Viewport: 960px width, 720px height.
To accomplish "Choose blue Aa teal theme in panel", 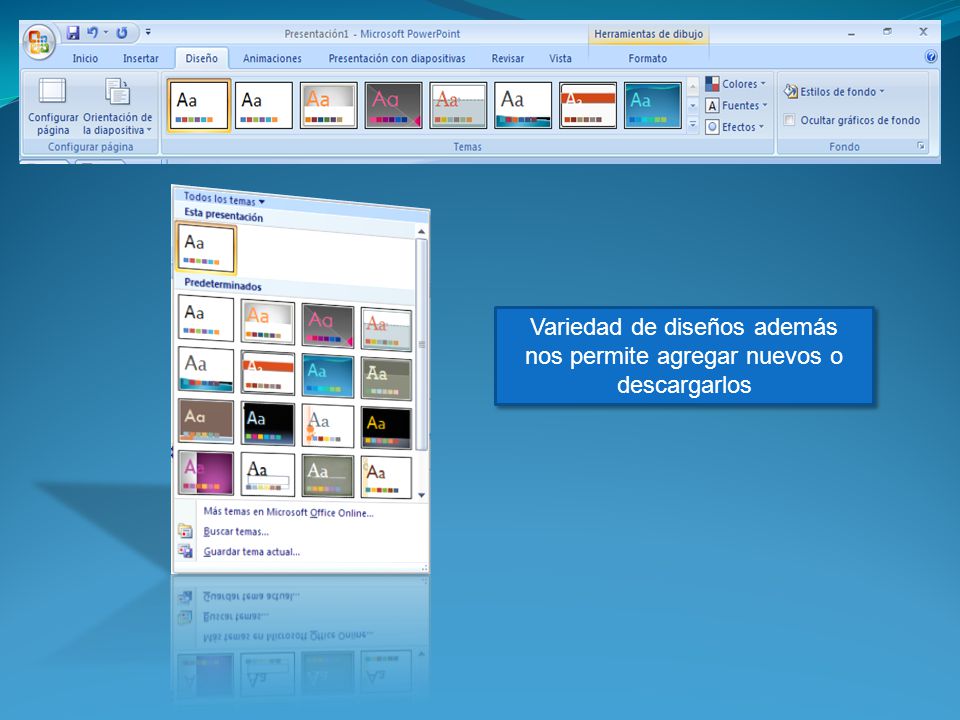I will [x=328, y=376].
